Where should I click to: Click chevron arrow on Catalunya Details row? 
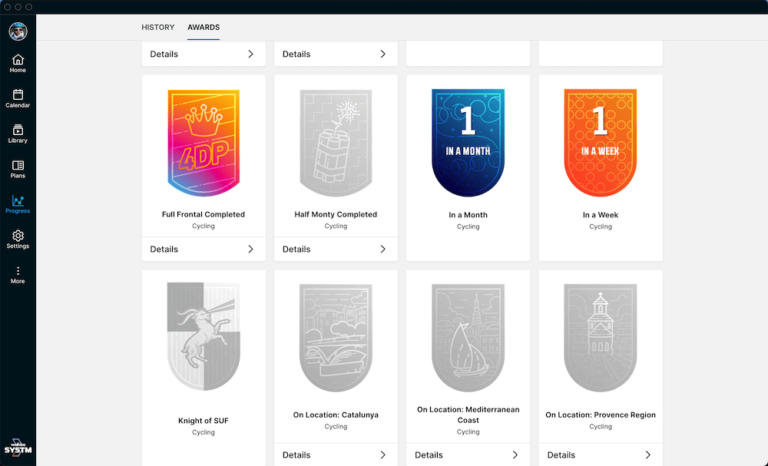pos(383,455)
